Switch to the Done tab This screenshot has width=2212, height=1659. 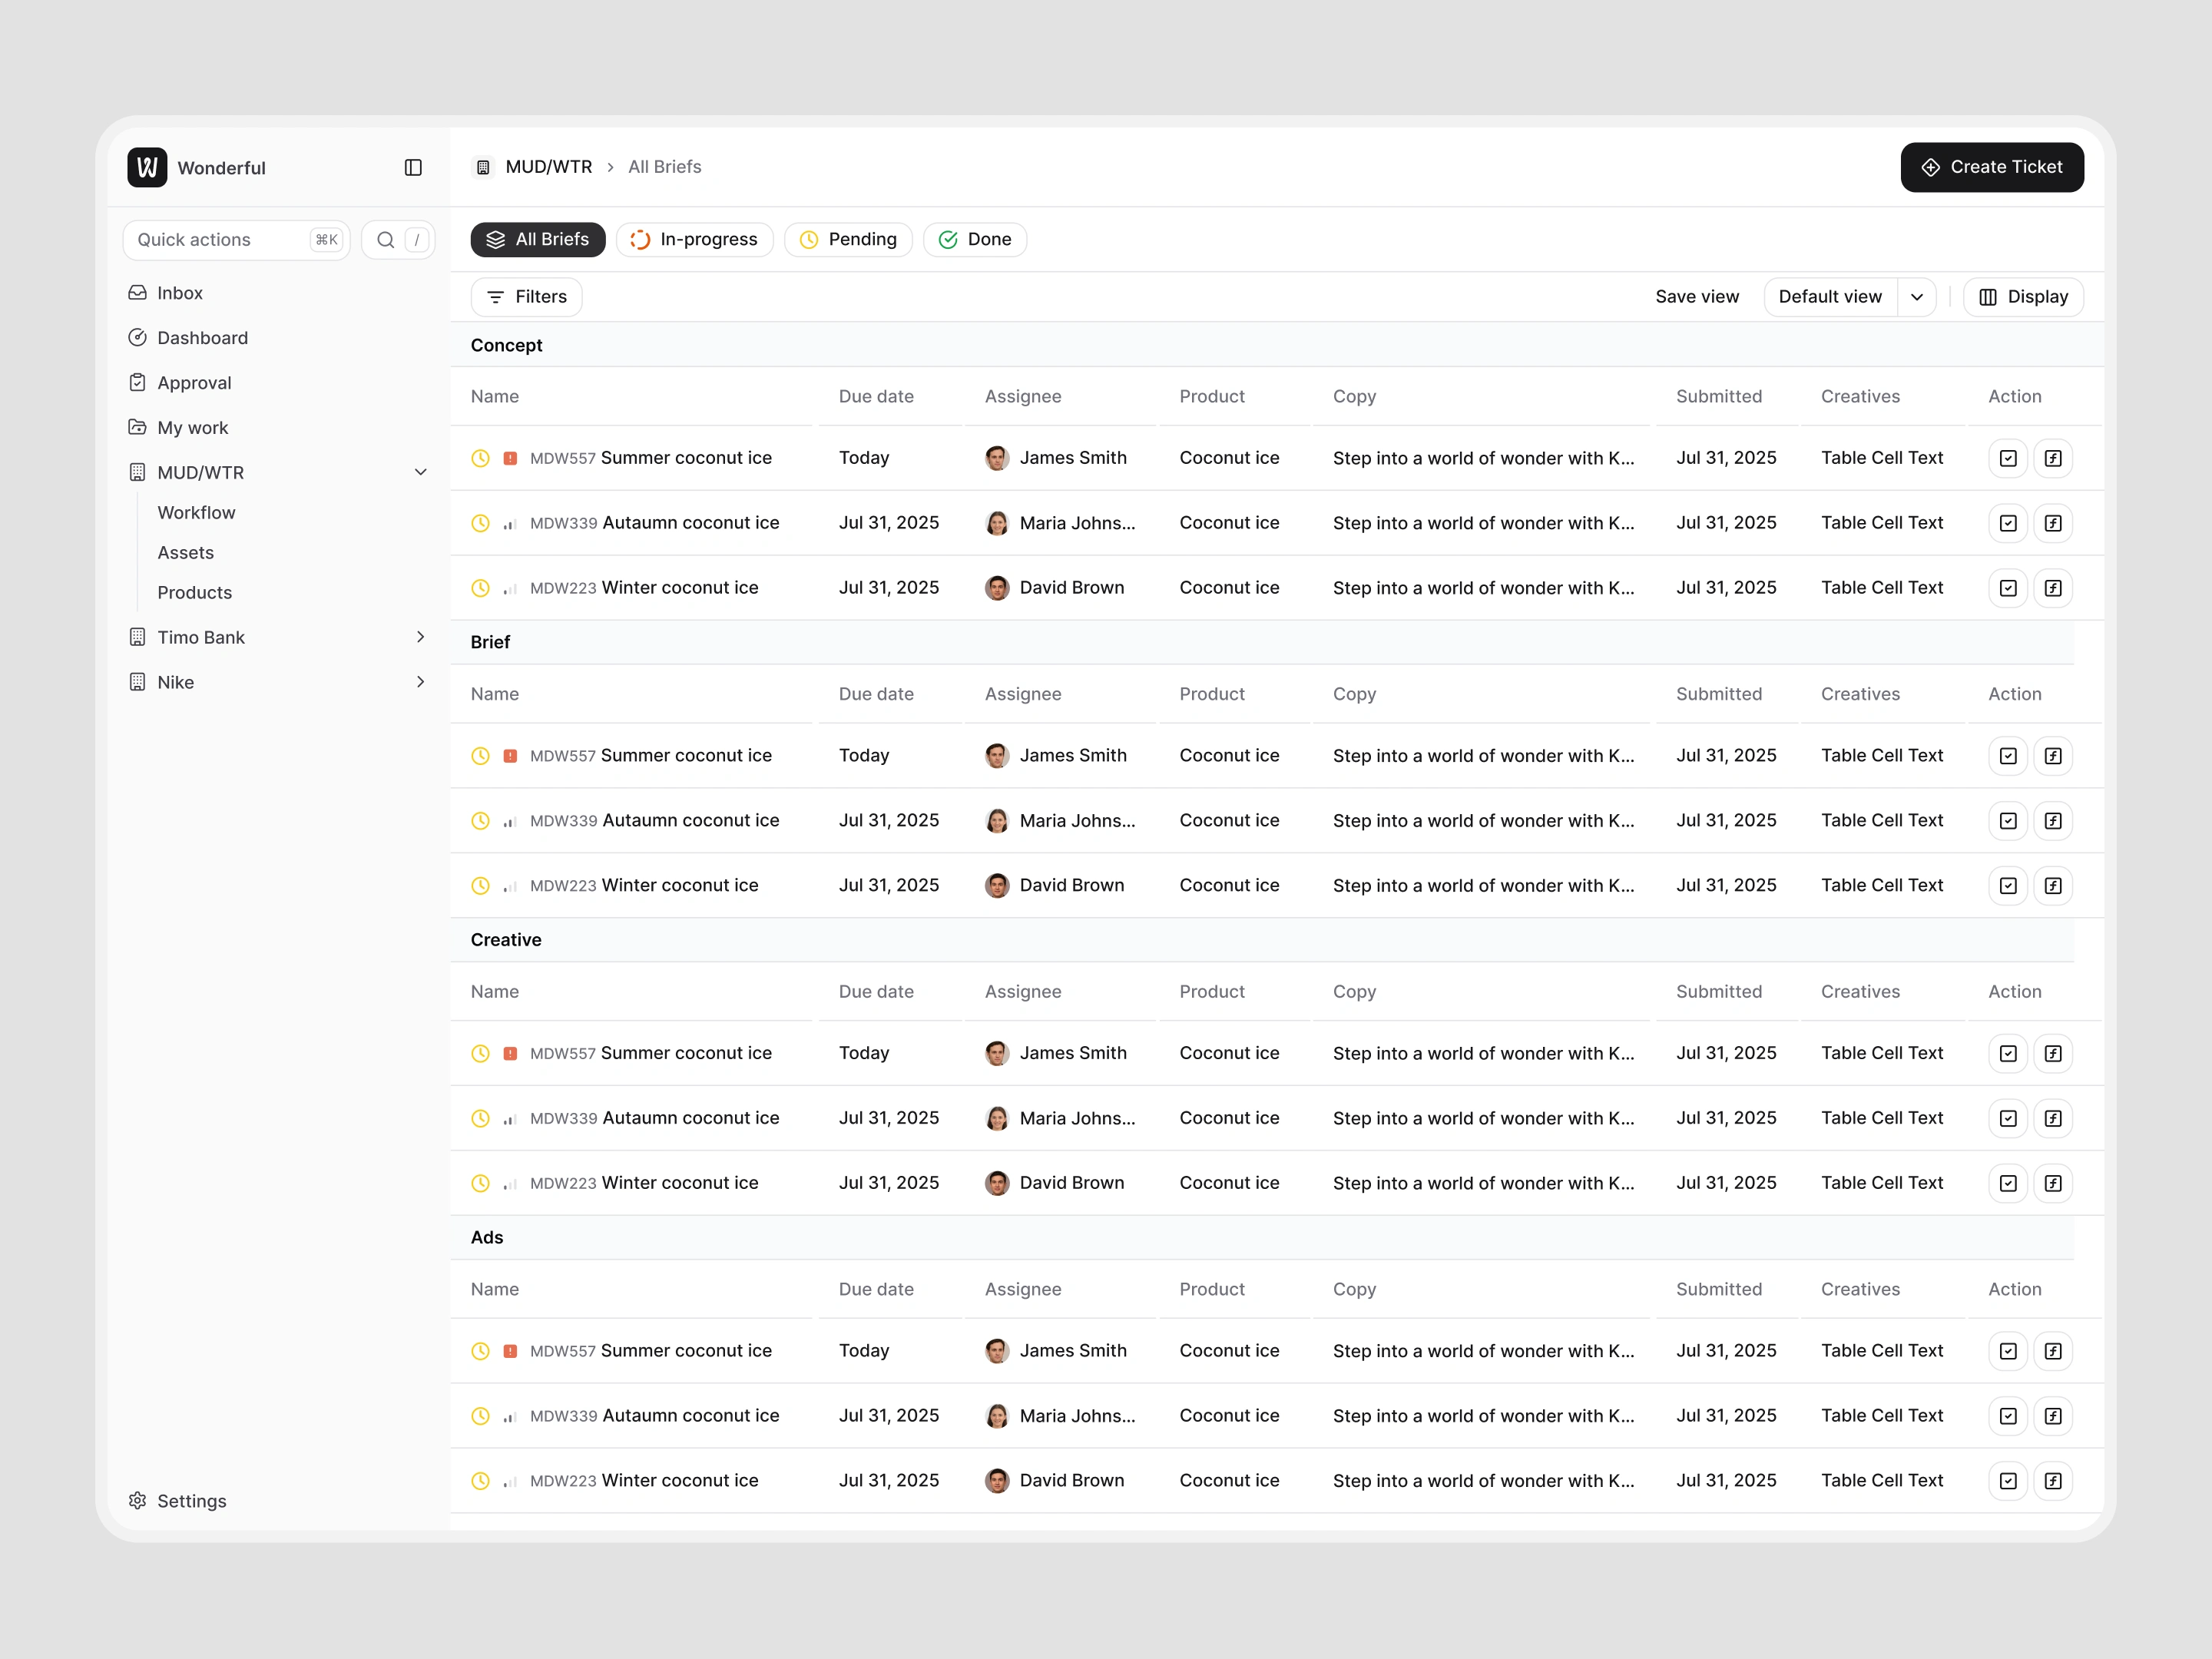(974, 240)
